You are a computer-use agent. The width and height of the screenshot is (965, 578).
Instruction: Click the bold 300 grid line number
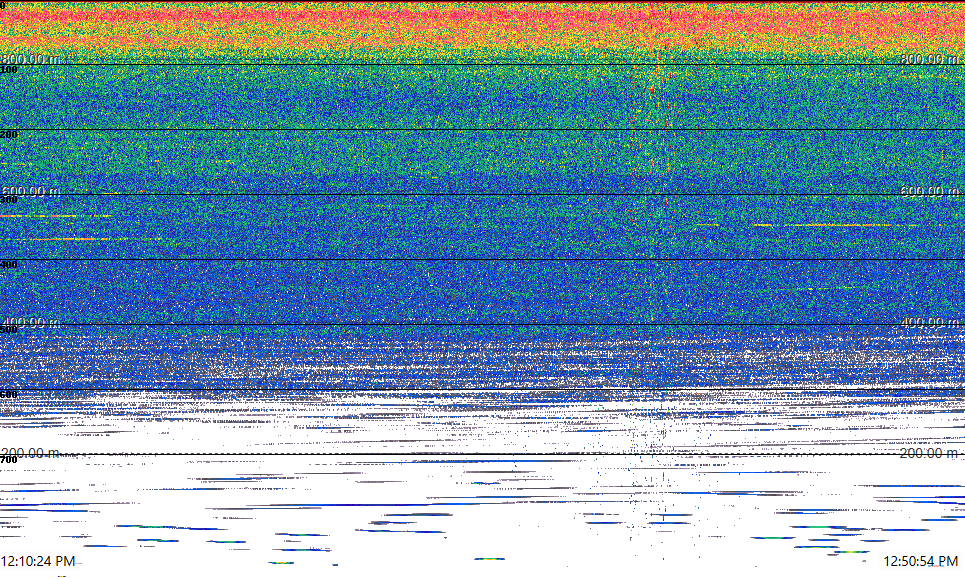click(9, 200)
